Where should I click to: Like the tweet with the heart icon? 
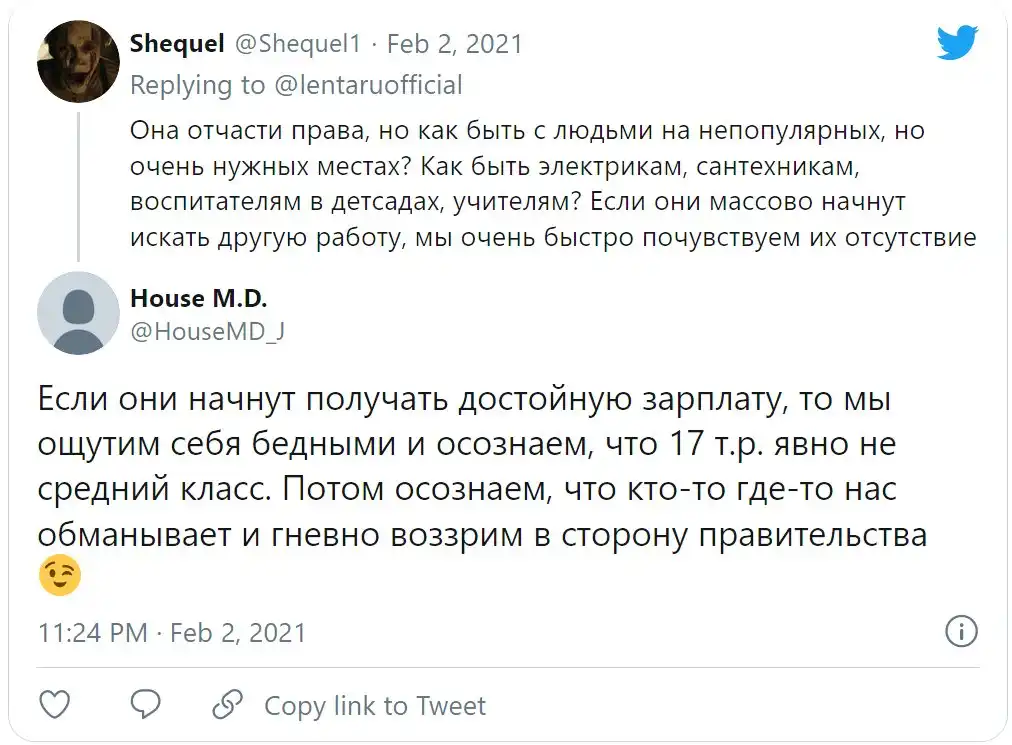coord(55,704)
